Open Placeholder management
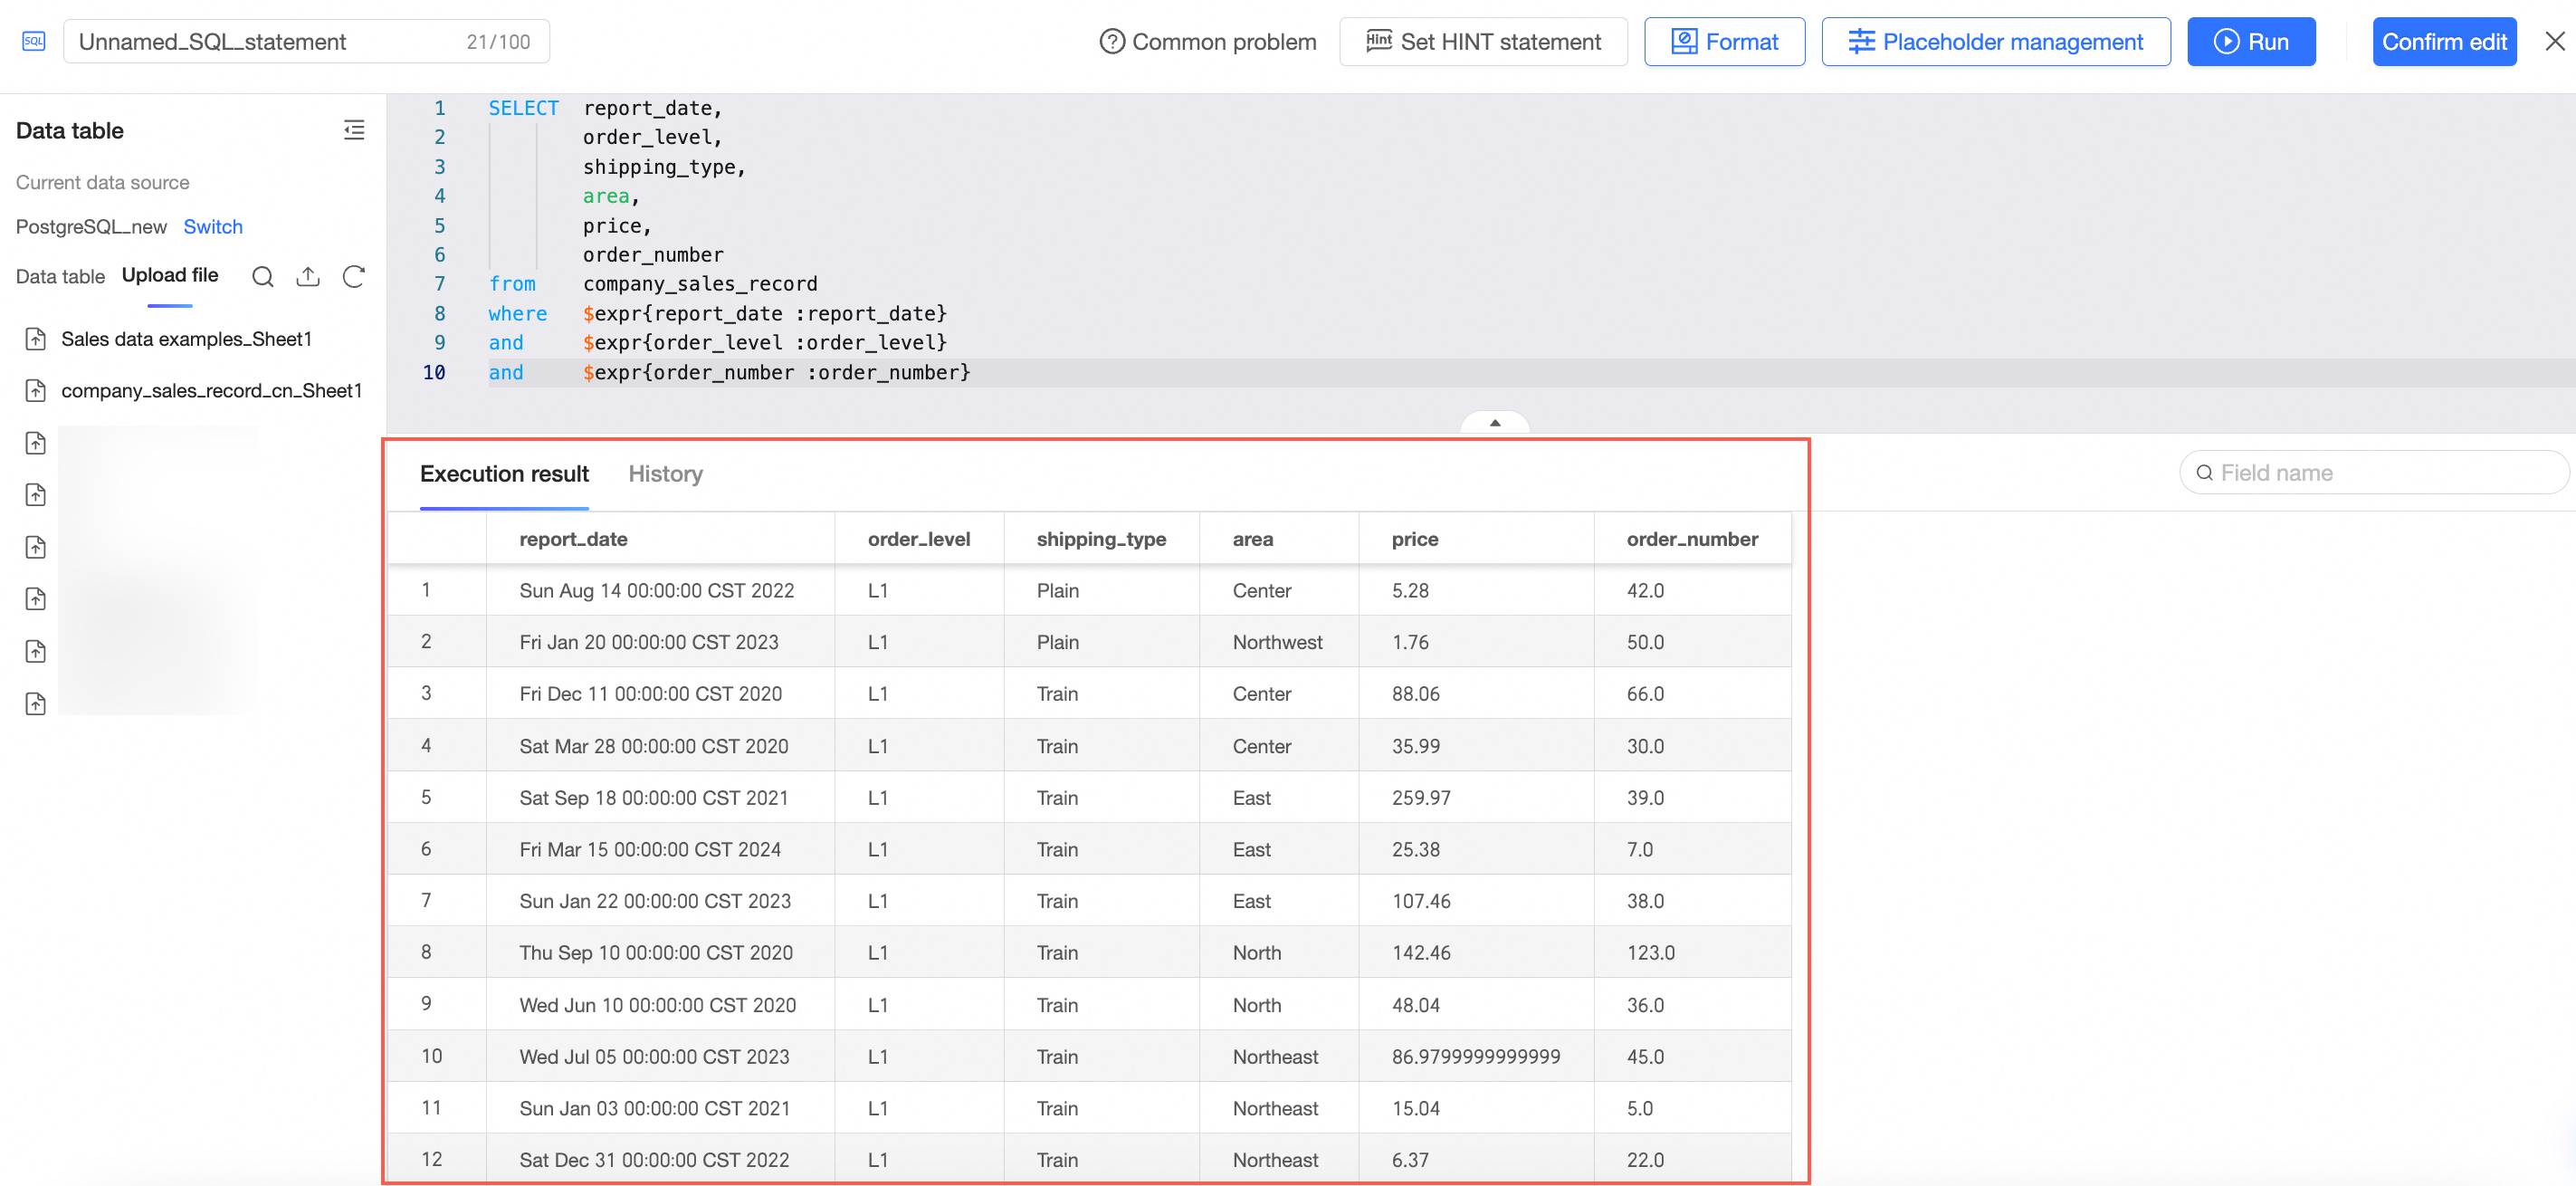 1995,42
